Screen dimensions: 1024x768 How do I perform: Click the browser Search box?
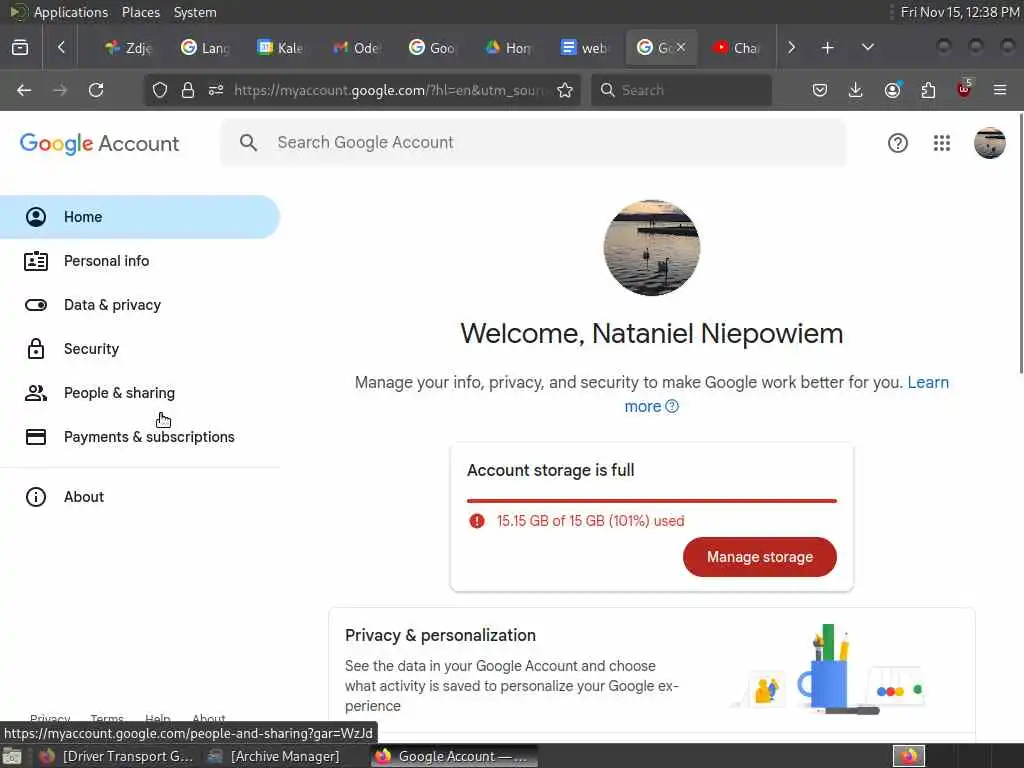(681, 90)
